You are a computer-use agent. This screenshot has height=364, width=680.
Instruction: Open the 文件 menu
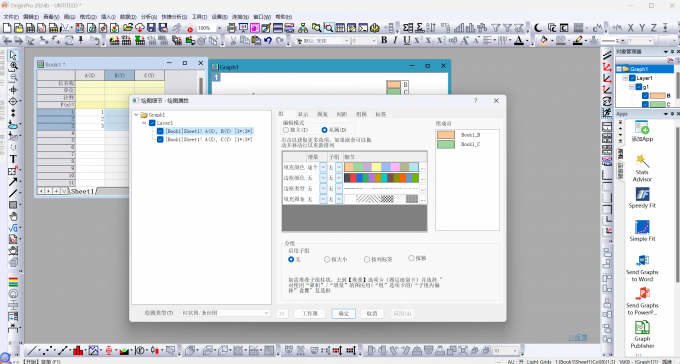coord(11,16)
